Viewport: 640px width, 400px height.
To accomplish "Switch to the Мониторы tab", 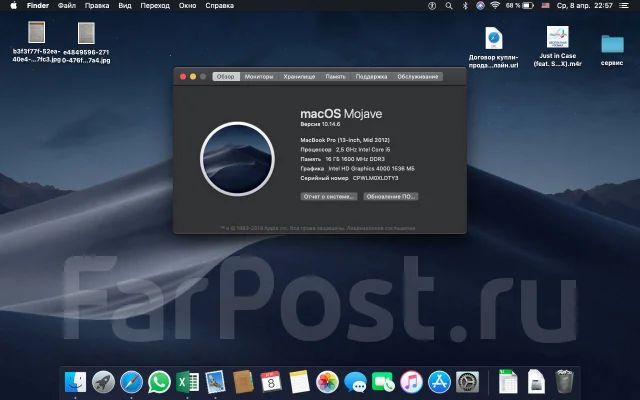I will tap(259, 76).
